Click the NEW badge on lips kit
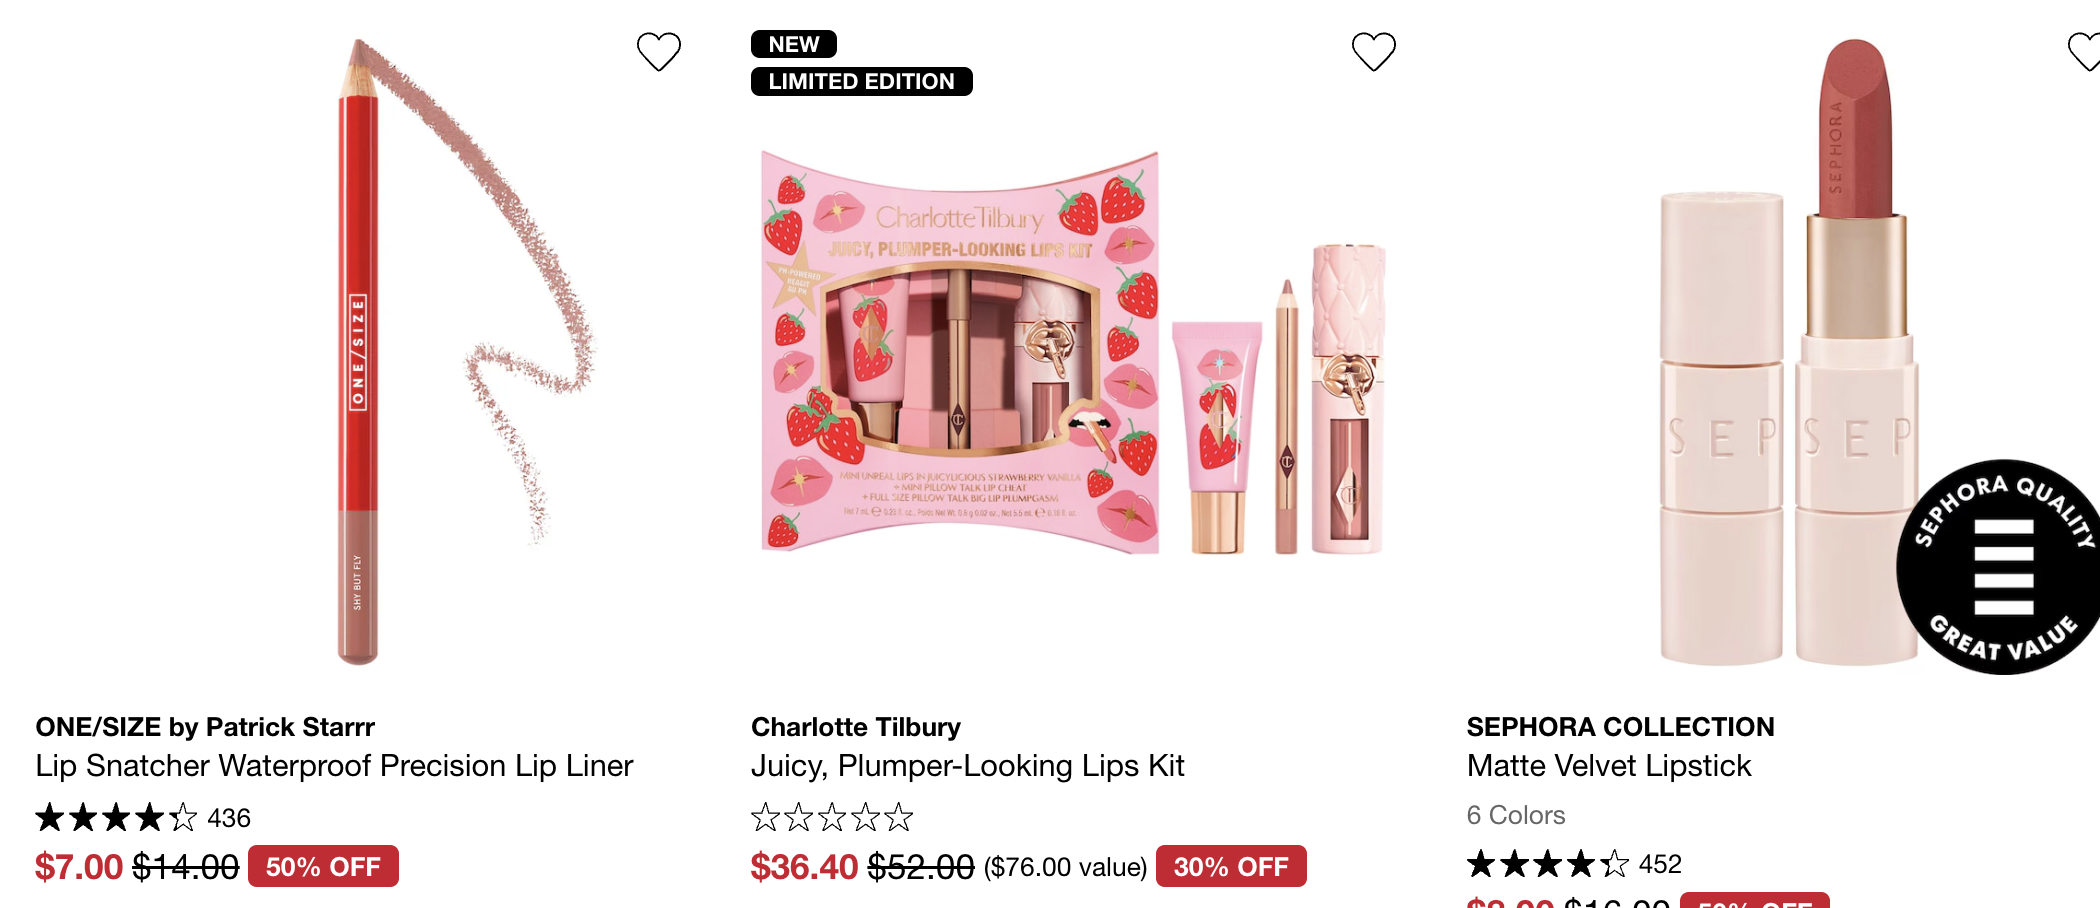The height and width of the screenshot is (908, 2100). (794, 44)
